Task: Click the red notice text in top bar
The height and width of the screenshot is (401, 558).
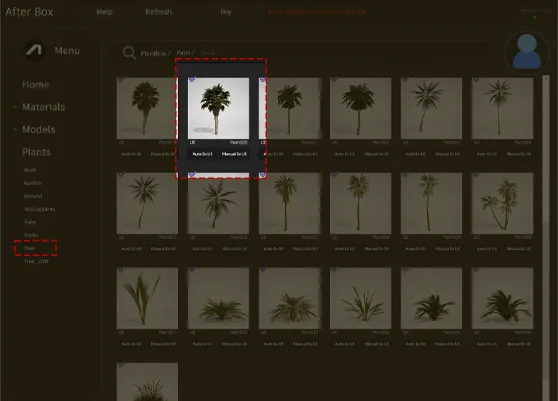Action: coord(317,12)
